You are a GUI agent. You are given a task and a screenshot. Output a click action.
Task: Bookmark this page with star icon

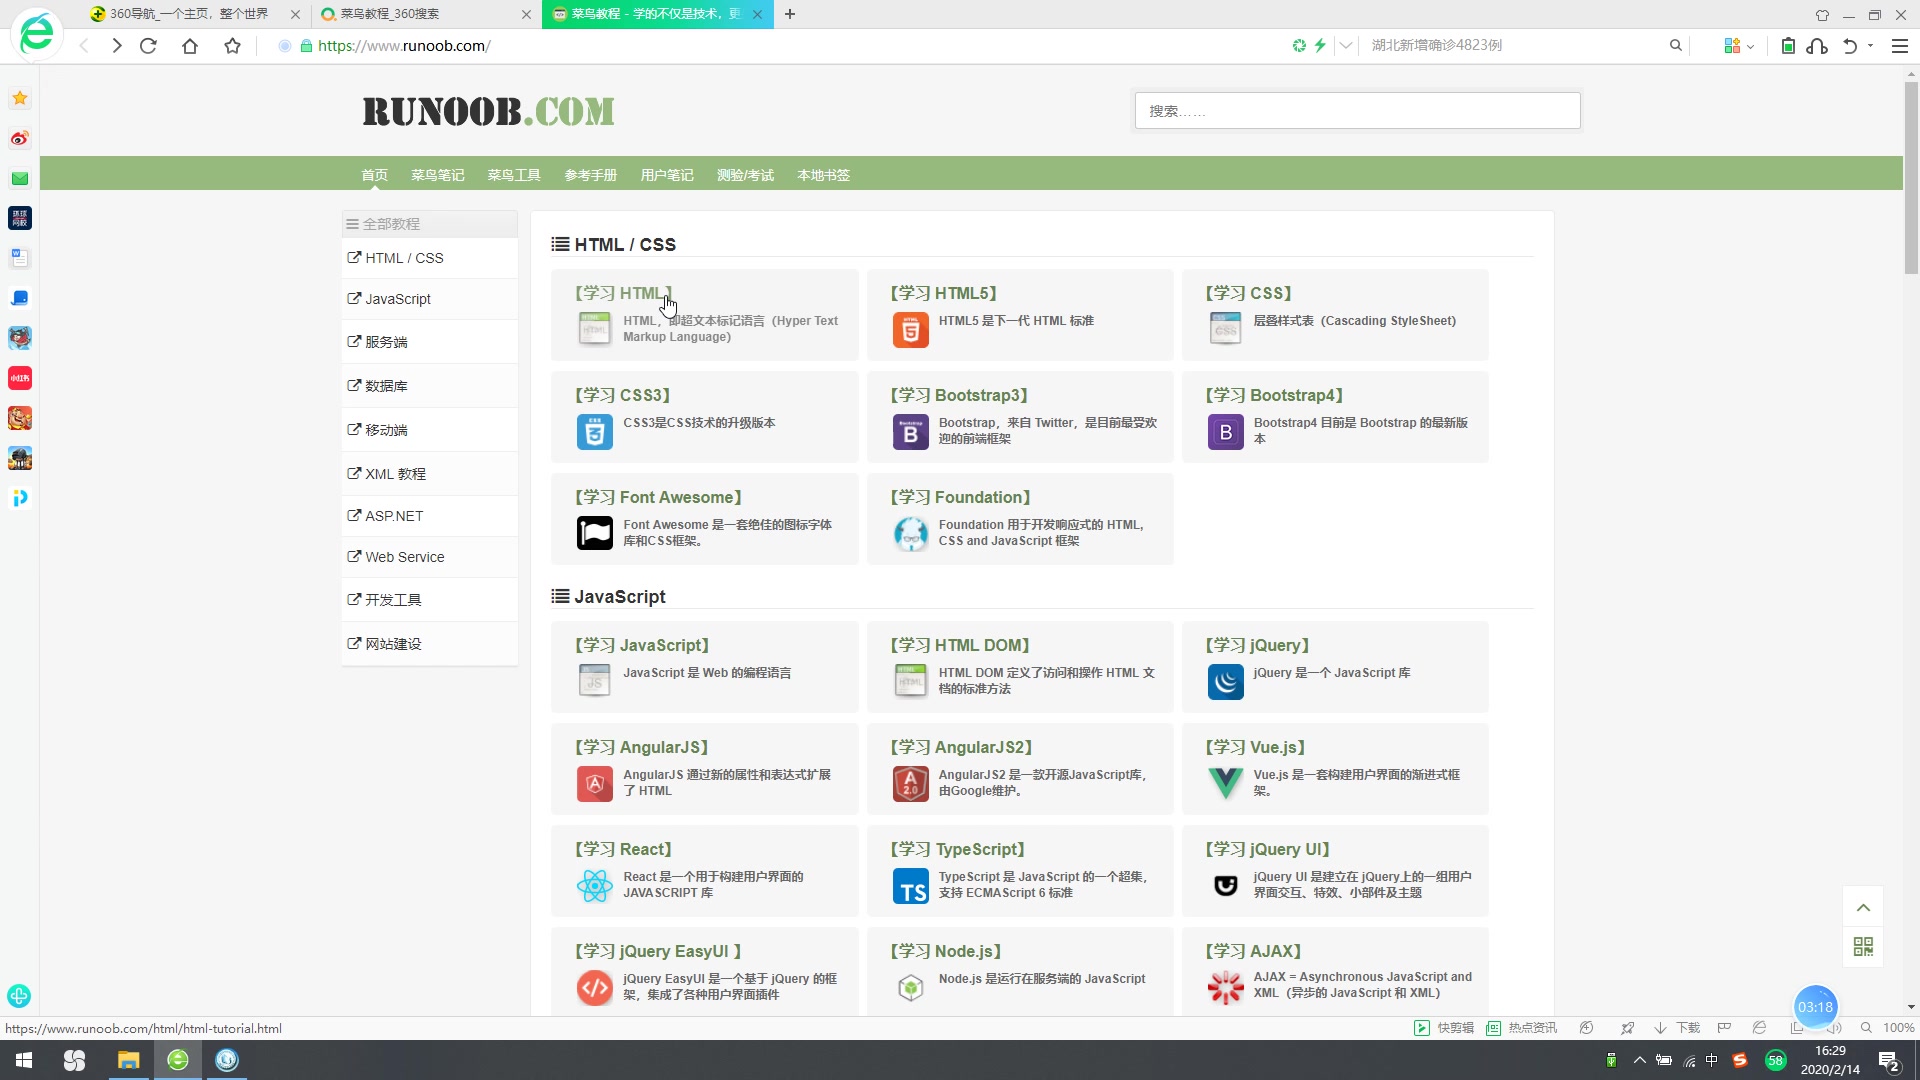coord(232,46)
